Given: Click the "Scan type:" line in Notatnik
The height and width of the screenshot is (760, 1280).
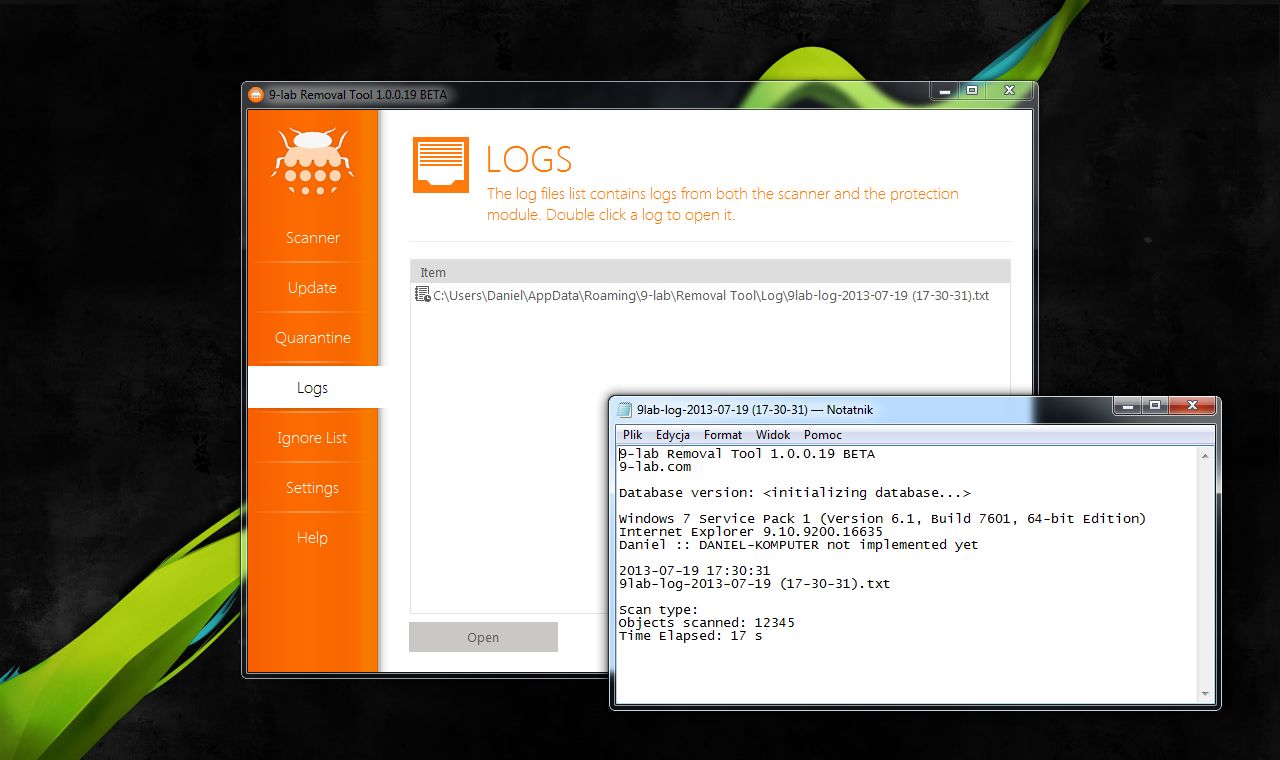Looking at the screenshot, I should click(x=659, y=609).
